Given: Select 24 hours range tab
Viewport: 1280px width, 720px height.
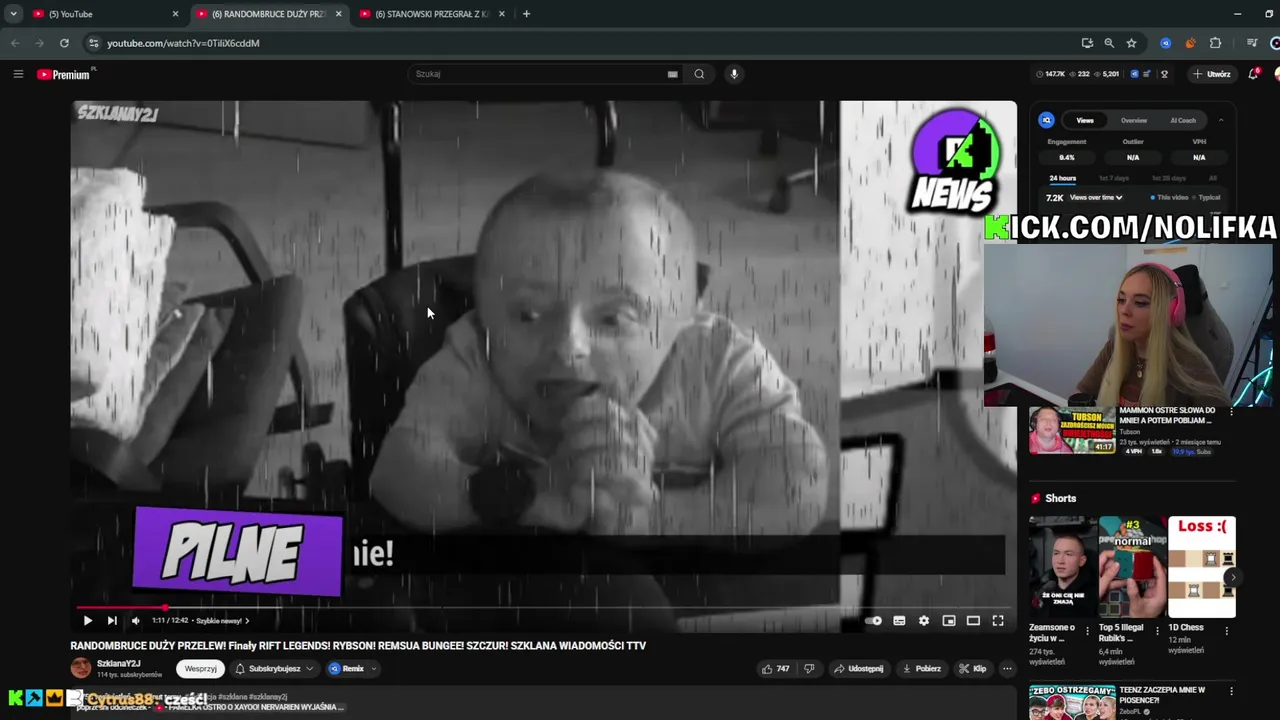Looking at the screenshot, I should pyautogui.click(x=1062, y=178).
